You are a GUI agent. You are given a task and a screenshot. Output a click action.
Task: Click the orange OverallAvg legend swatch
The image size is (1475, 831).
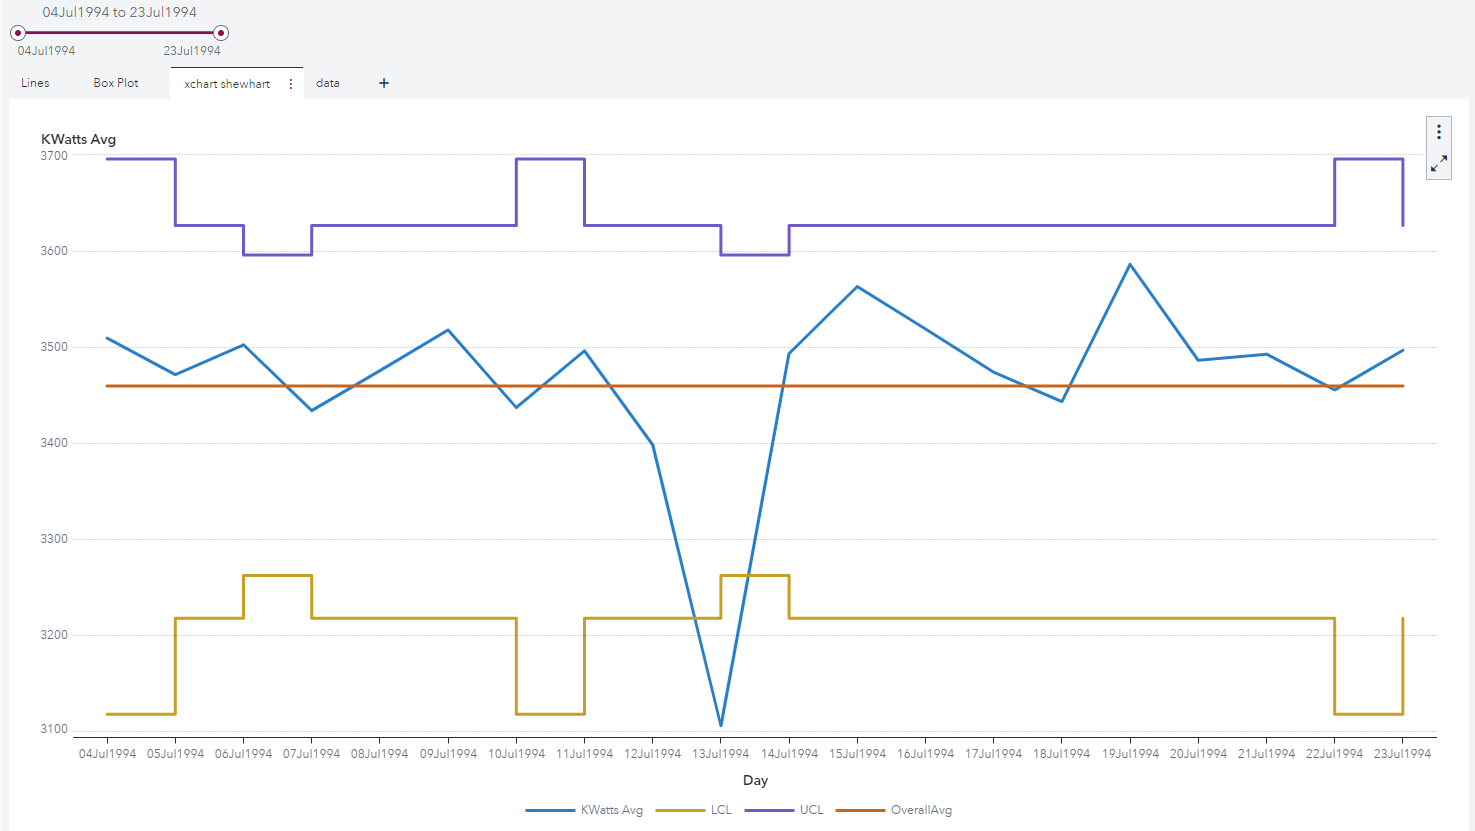tap(860, 810)
